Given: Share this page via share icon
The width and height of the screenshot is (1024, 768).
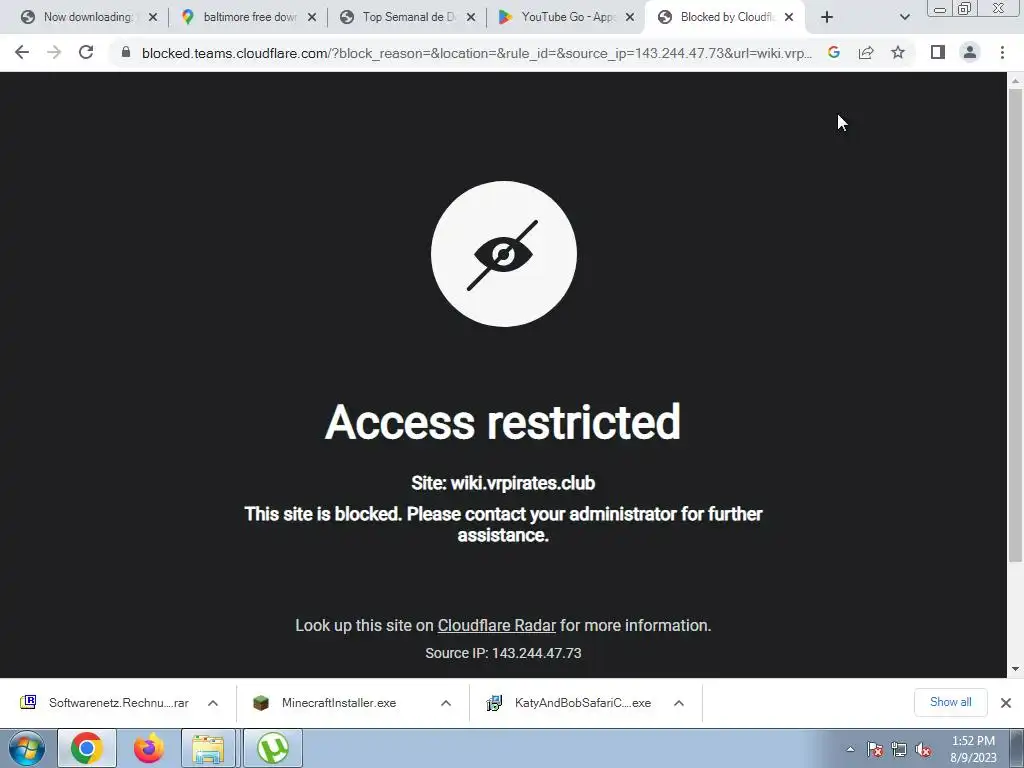Looking at the screenshot, I should pos(866,52).
